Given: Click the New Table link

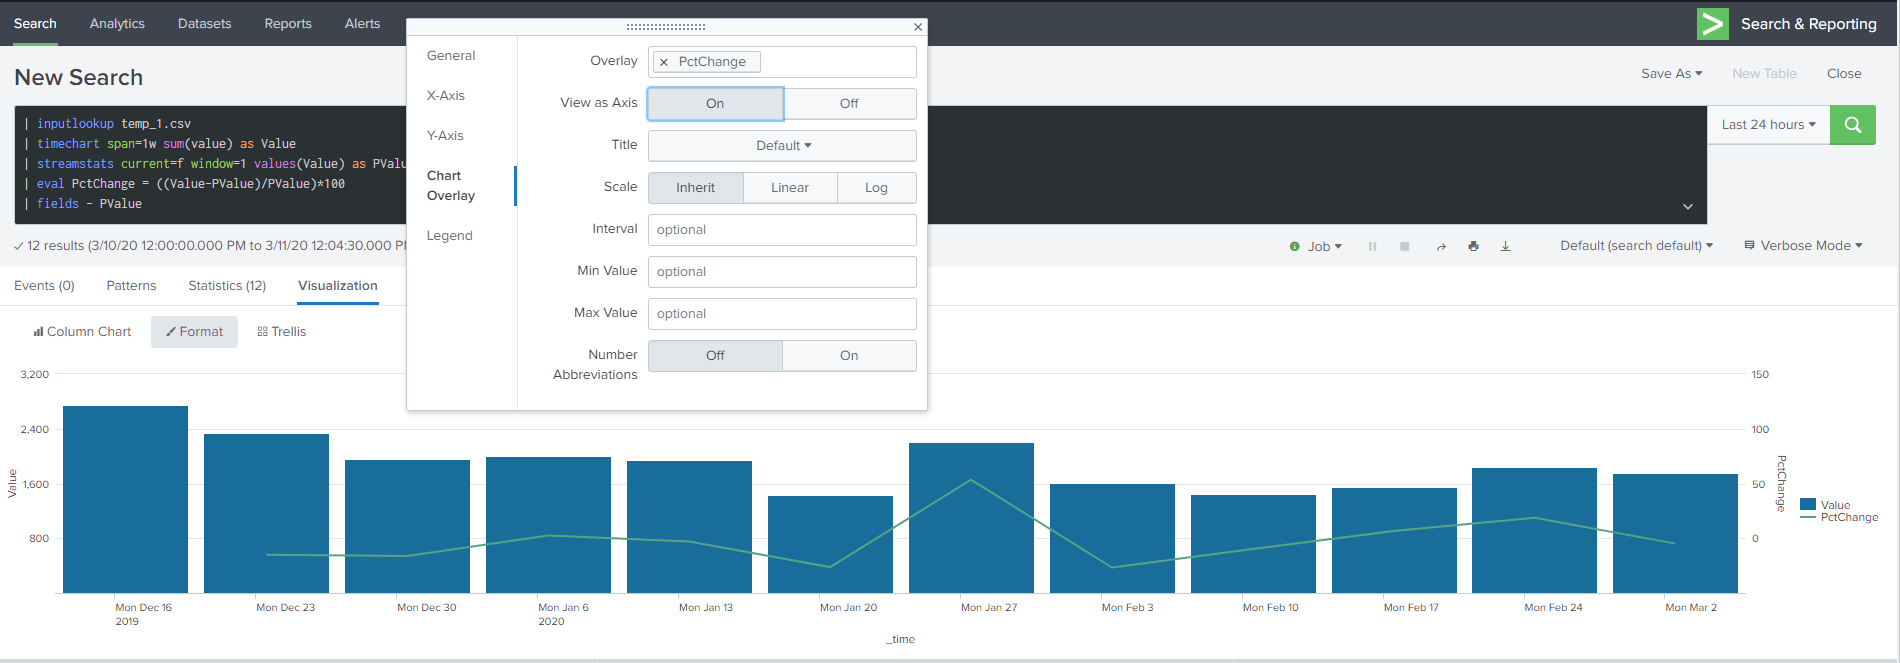Looking at the screenshot, I should click(x=1764, y=74).
